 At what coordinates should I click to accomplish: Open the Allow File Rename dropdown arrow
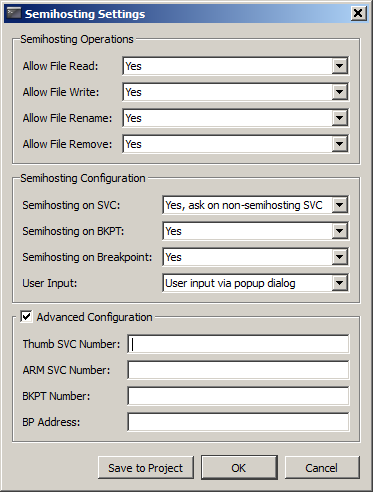point(340,118)
